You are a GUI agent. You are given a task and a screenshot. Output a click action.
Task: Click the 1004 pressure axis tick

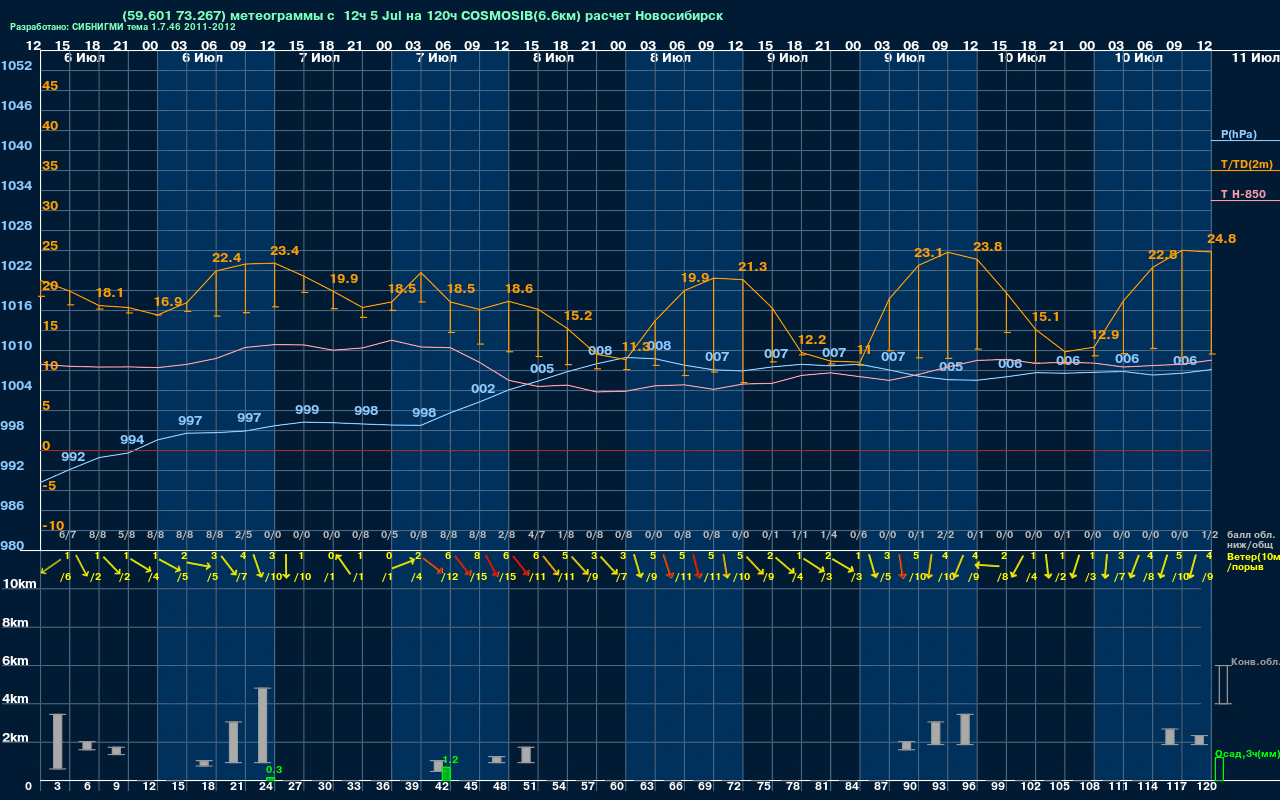click(16, 386)
